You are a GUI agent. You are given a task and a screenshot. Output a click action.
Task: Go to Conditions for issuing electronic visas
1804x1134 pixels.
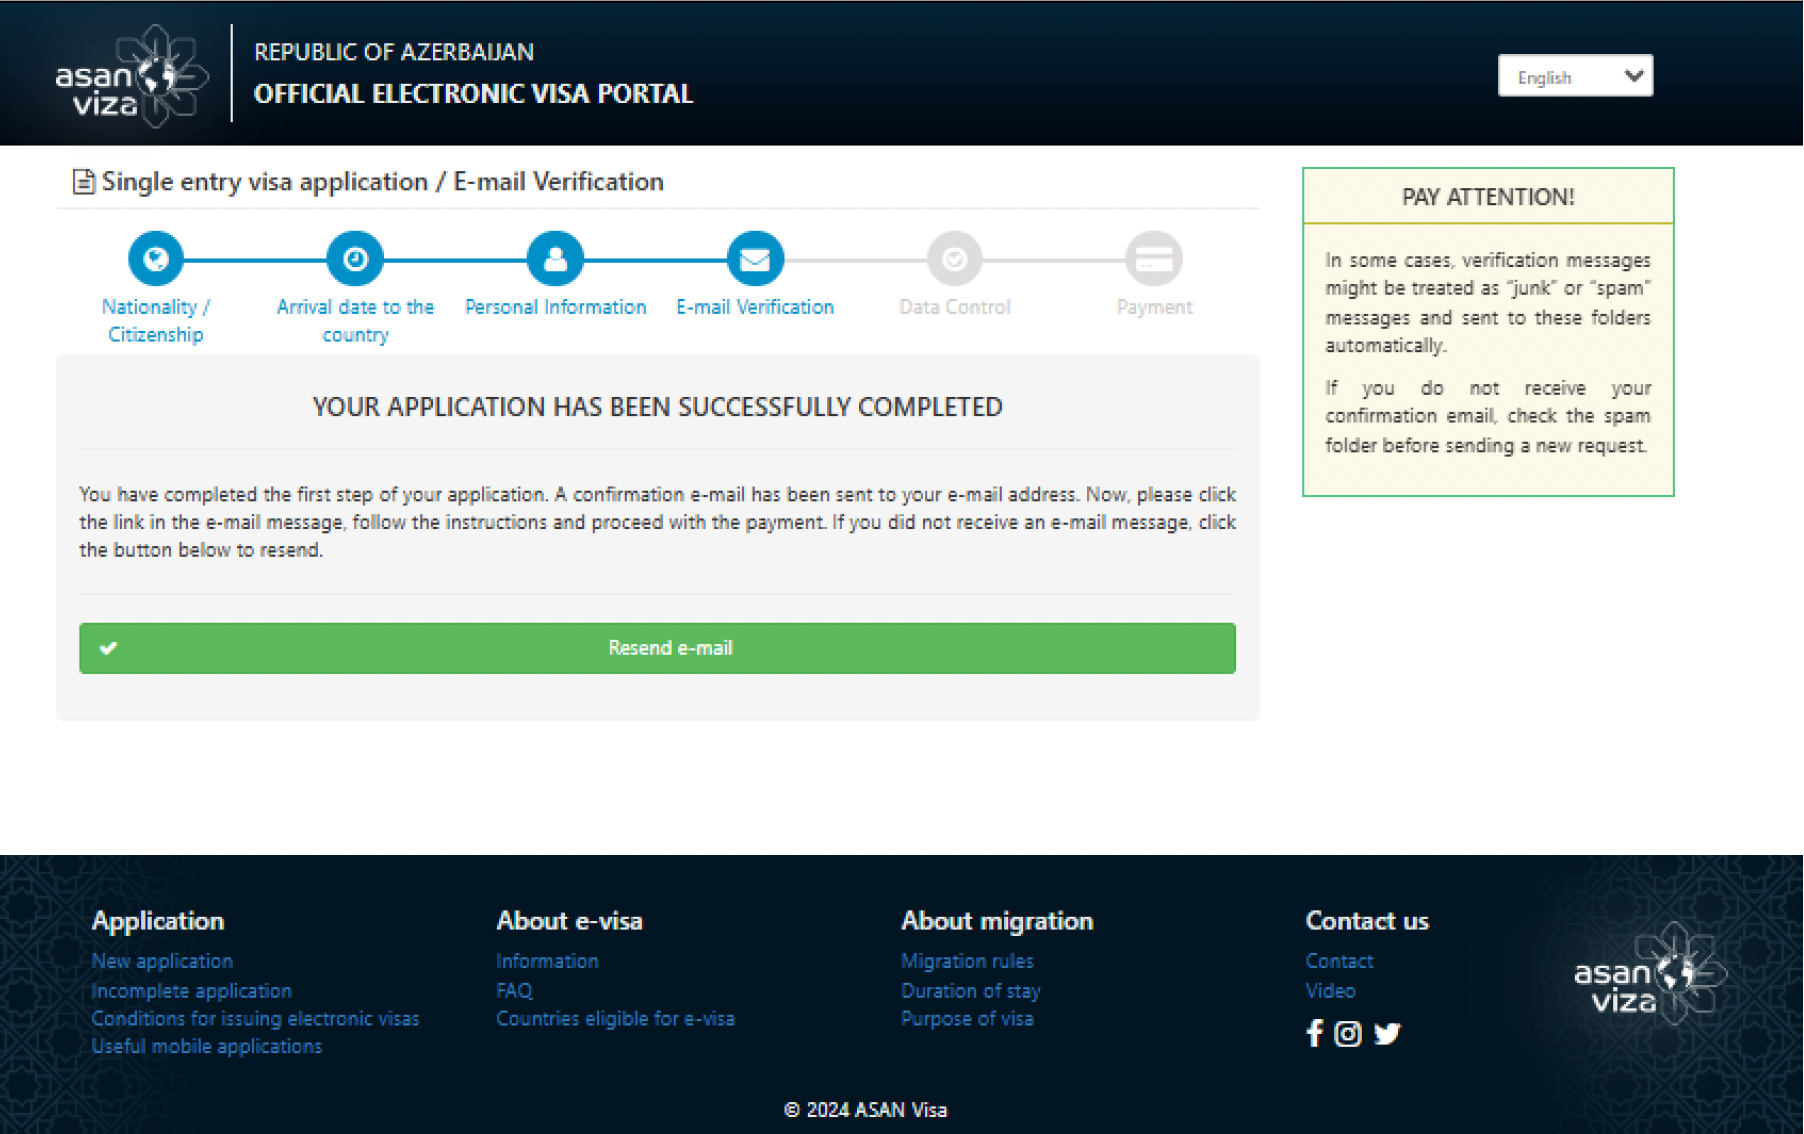[255, 1019]
